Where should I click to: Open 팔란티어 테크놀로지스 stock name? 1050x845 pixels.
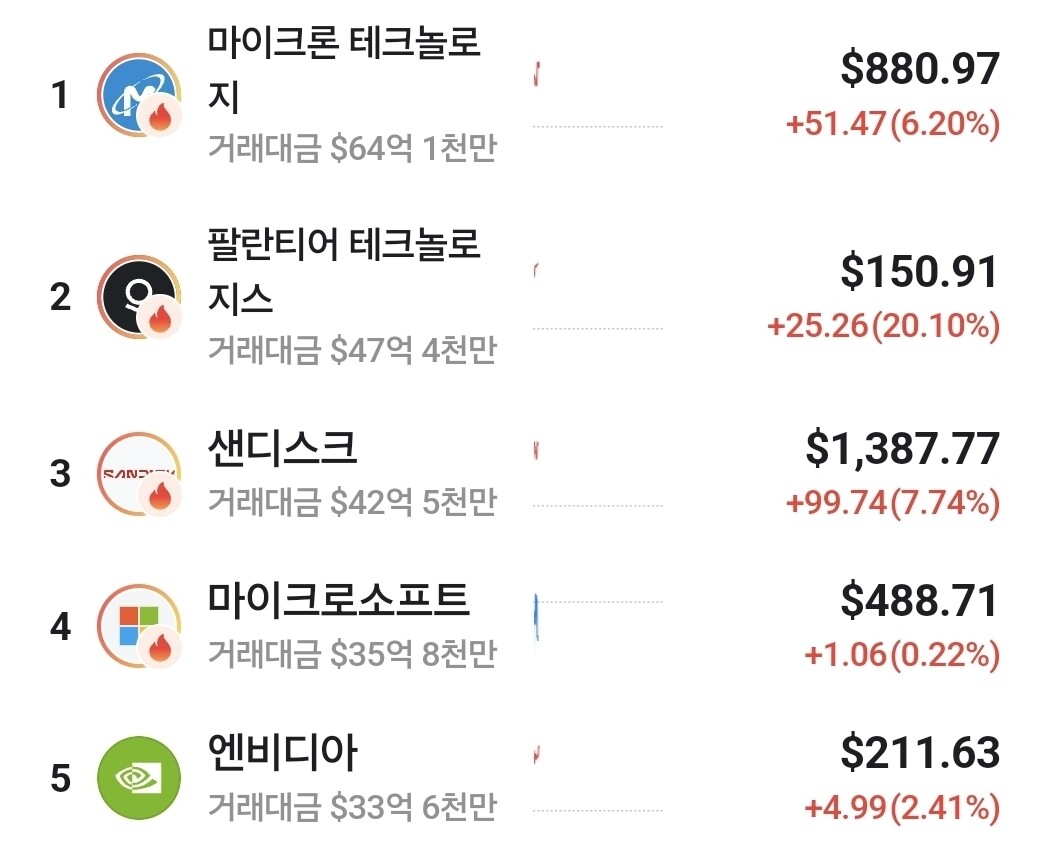344,271
